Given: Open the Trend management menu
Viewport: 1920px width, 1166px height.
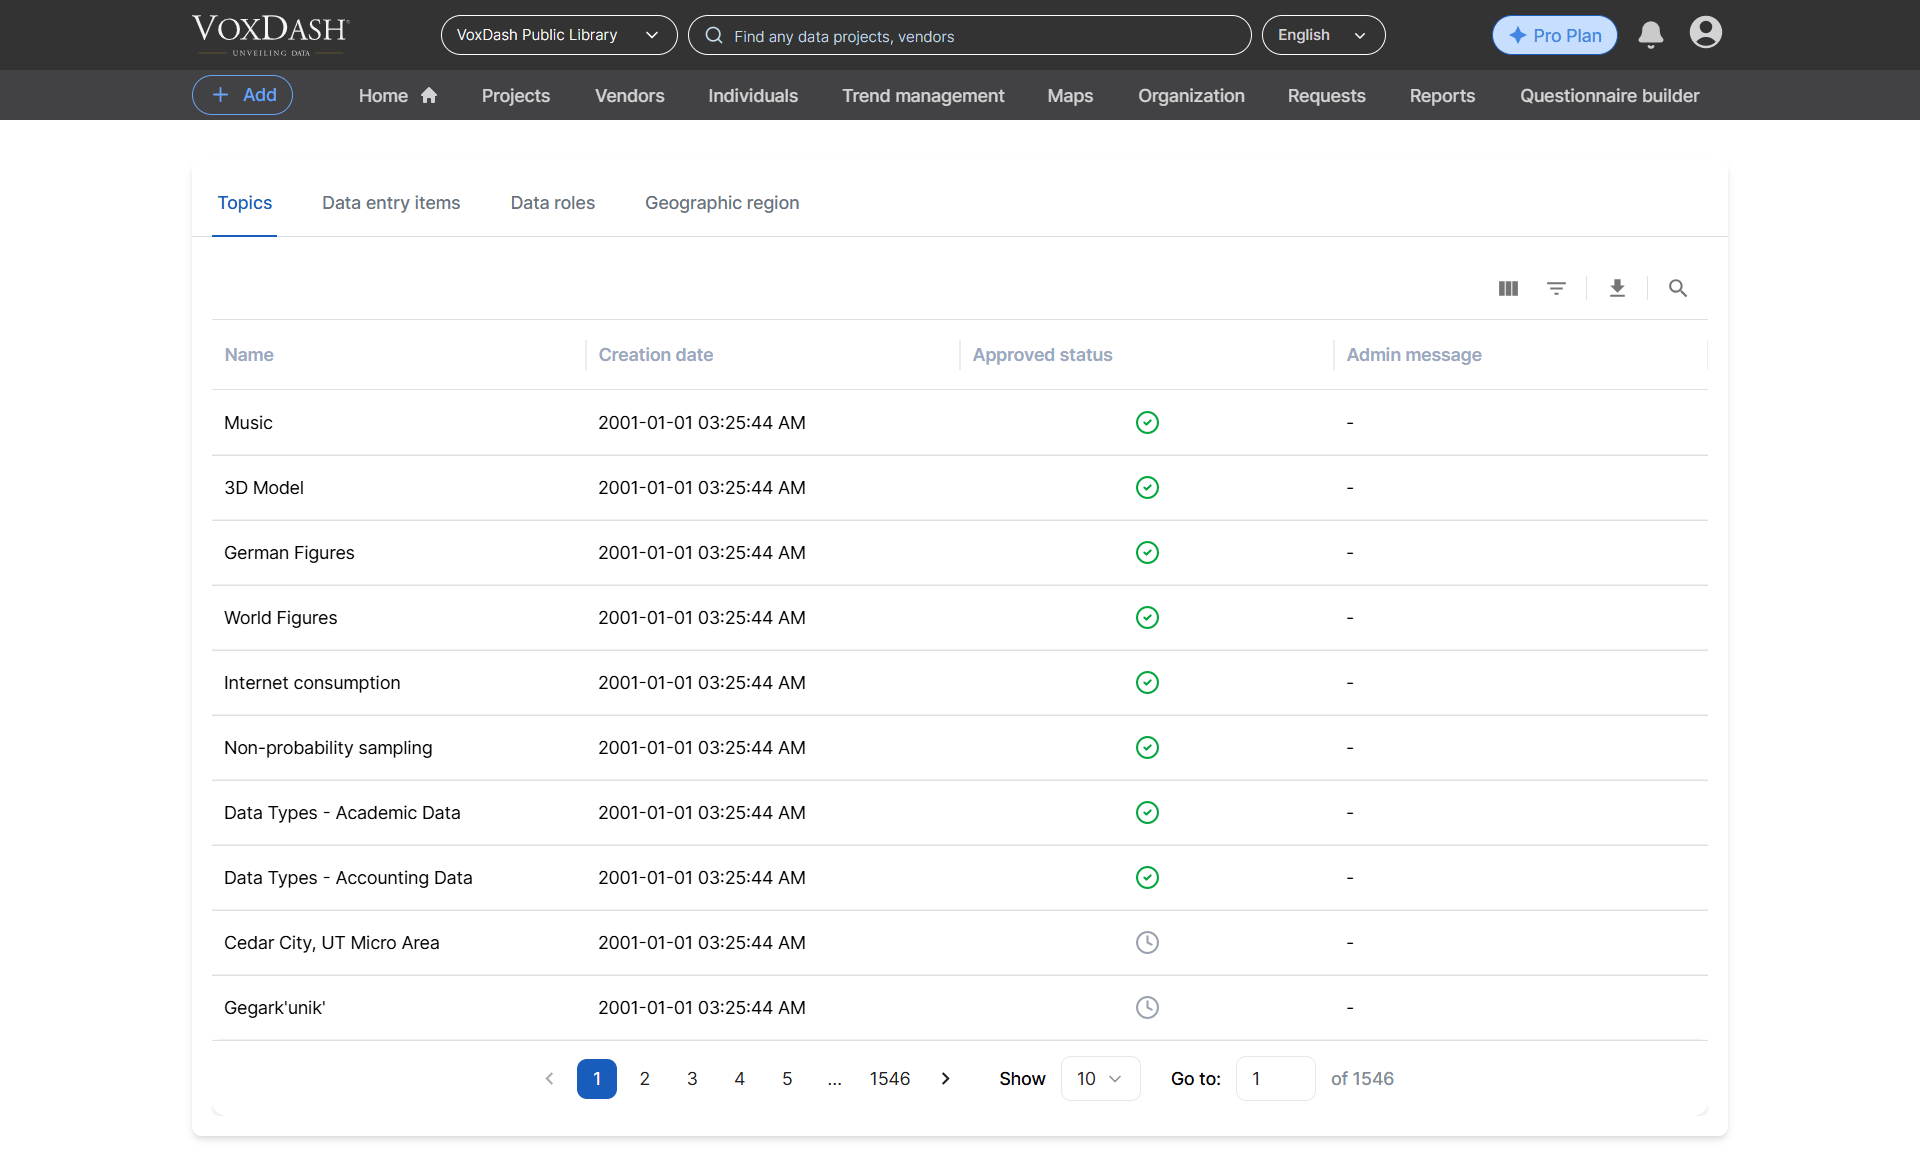Looking at the screenshot, I should [923, 96].
